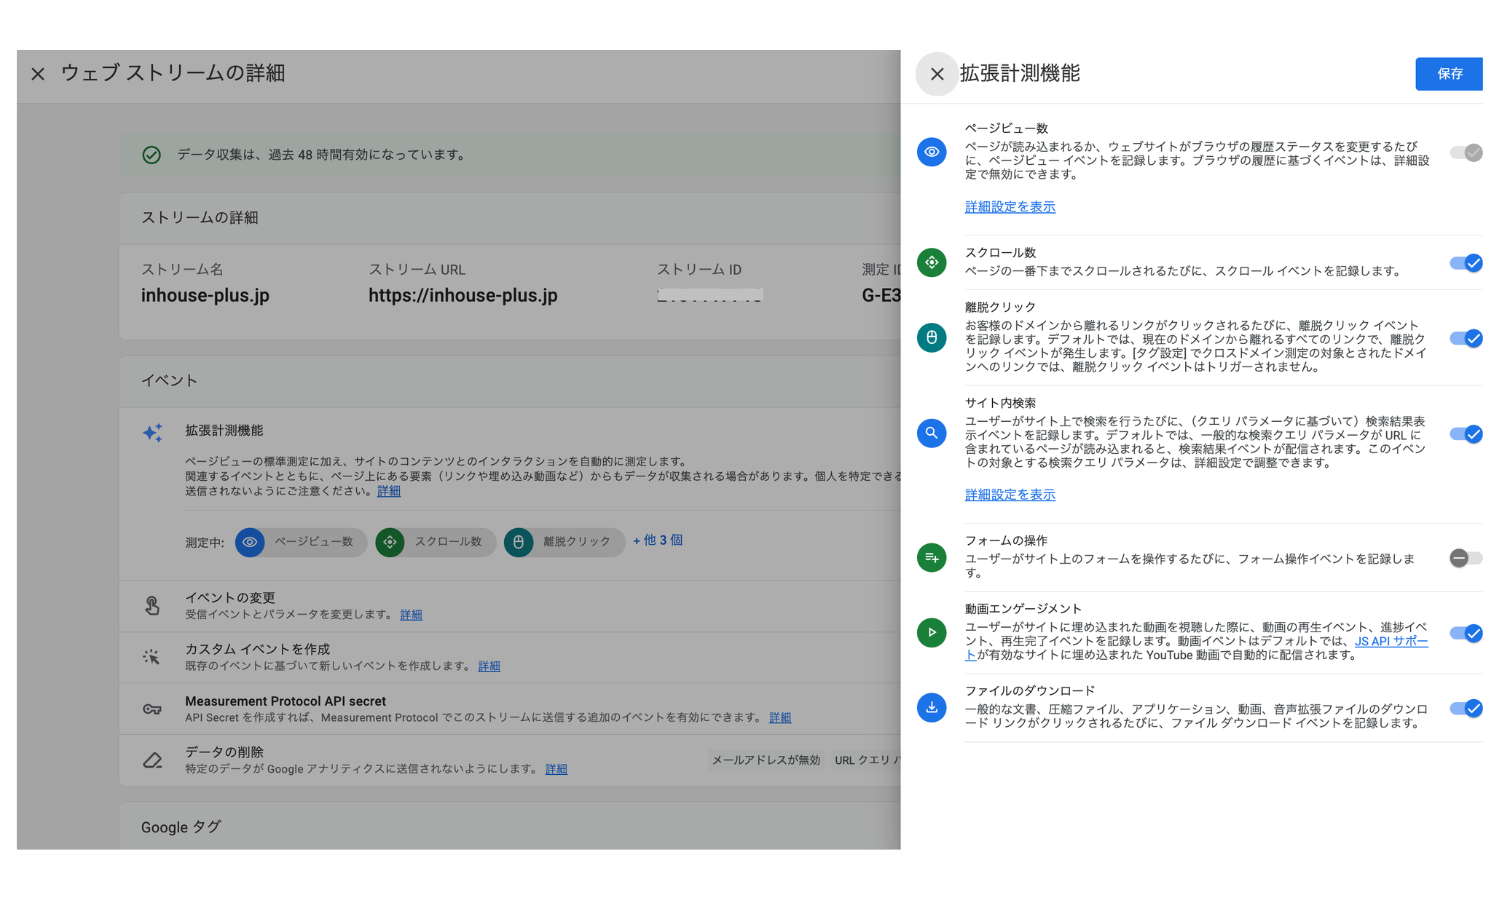1500x900 pixels.
Task: Disable the 動画エンゲージメント switch
Action: (x=1466, y=633)
